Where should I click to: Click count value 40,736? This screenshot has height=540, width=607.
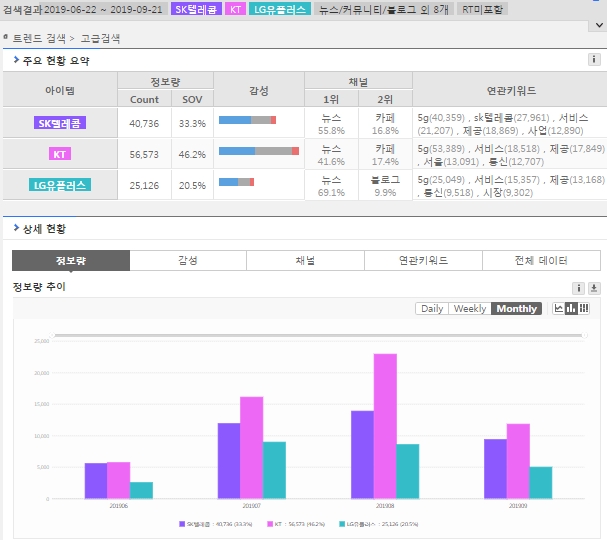(144, 123)
